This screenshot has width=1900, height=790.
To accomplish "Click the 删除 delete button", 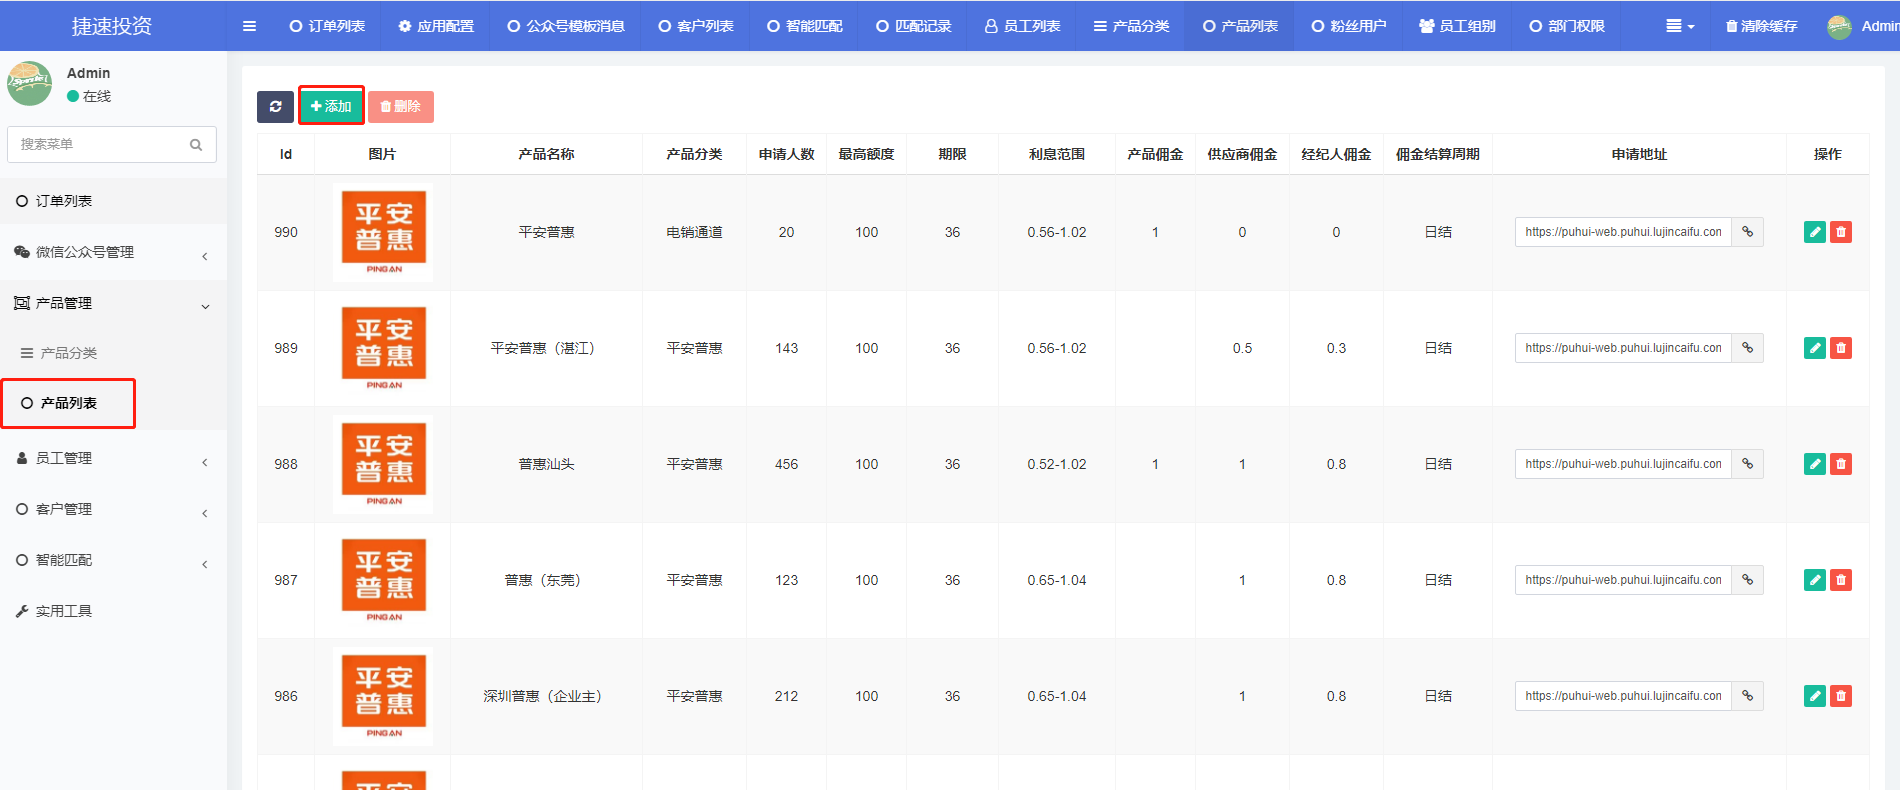I will [400, 106].
